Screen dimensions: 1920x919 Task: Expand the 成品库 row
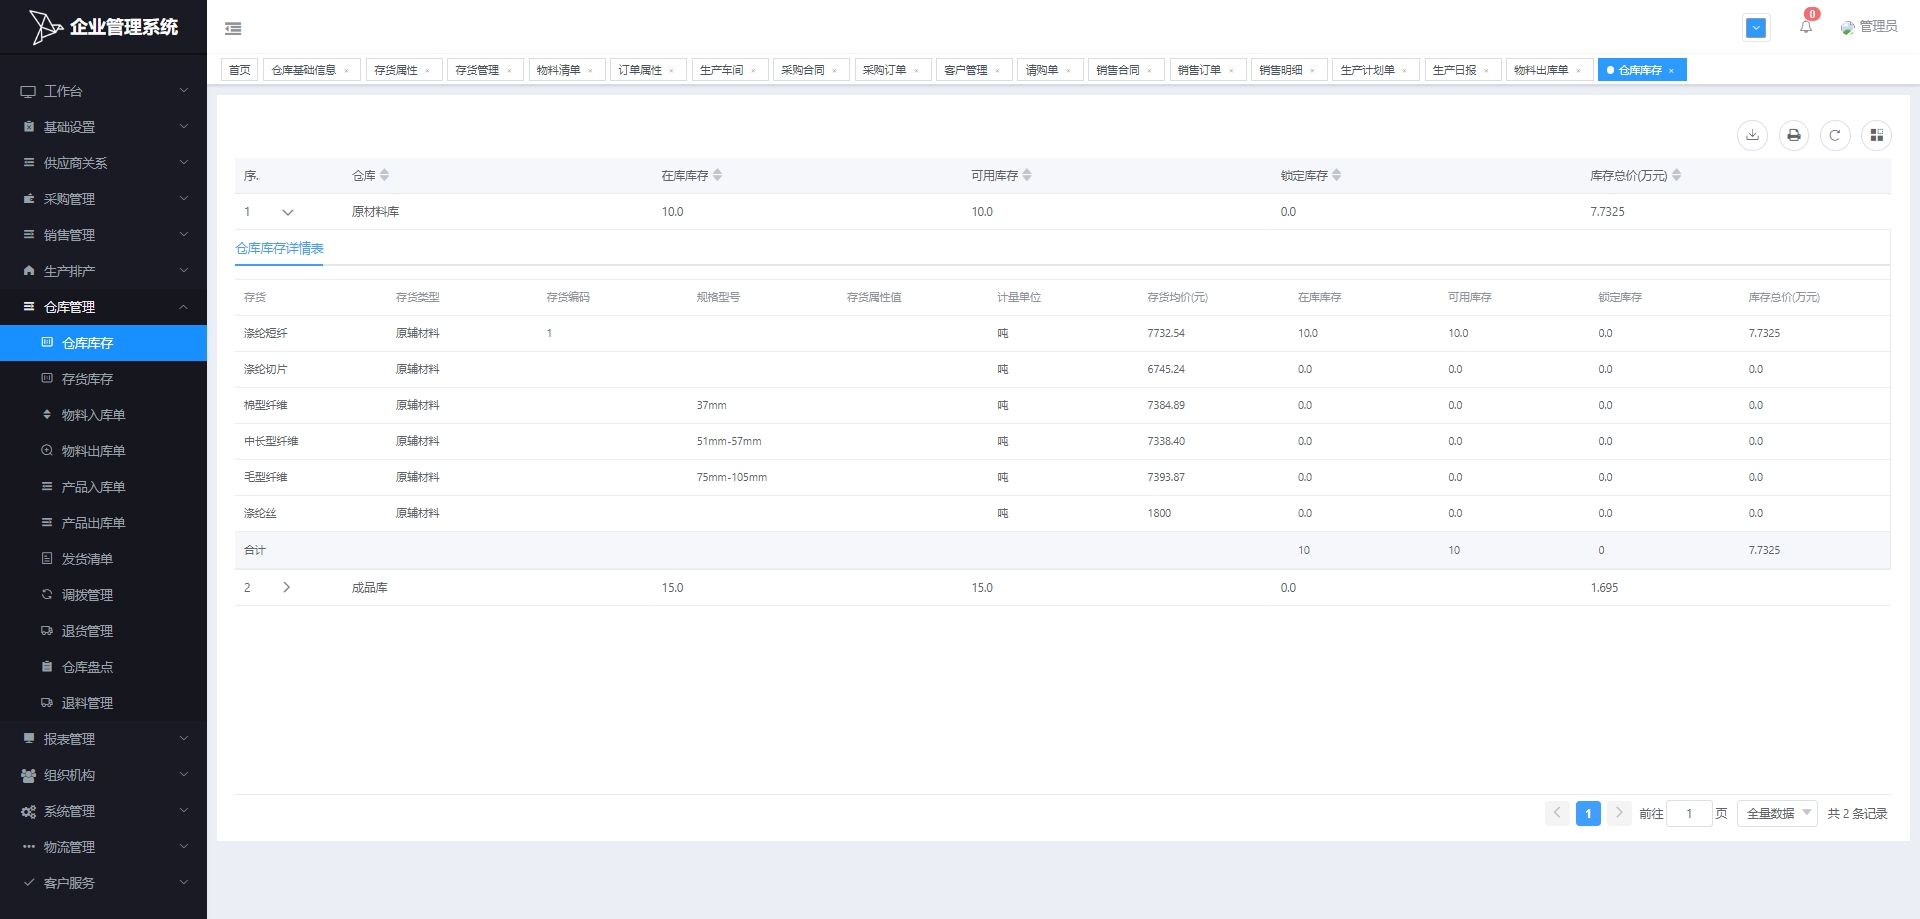(x=287, y=588)
